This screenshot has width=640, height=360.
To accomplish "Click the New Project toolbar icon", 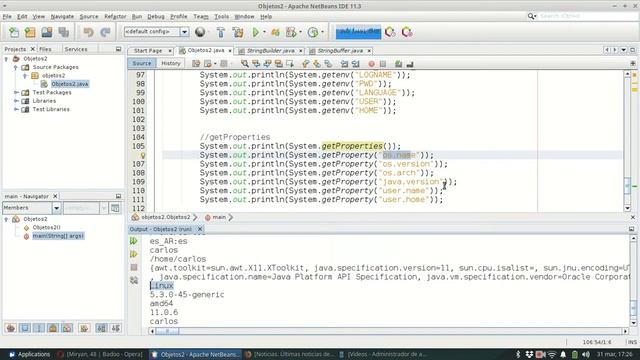I will 30,32.
